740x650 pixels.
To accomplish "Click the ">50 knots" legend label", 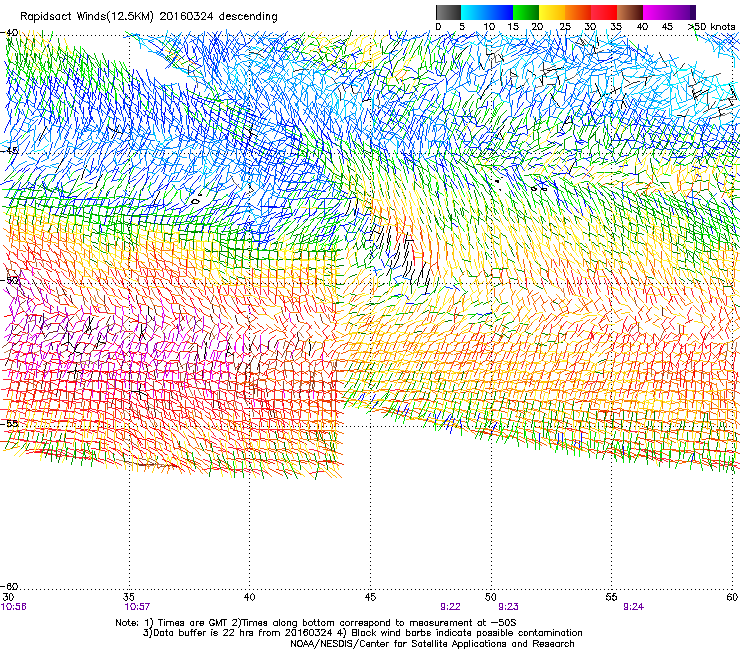I will 711,27.
